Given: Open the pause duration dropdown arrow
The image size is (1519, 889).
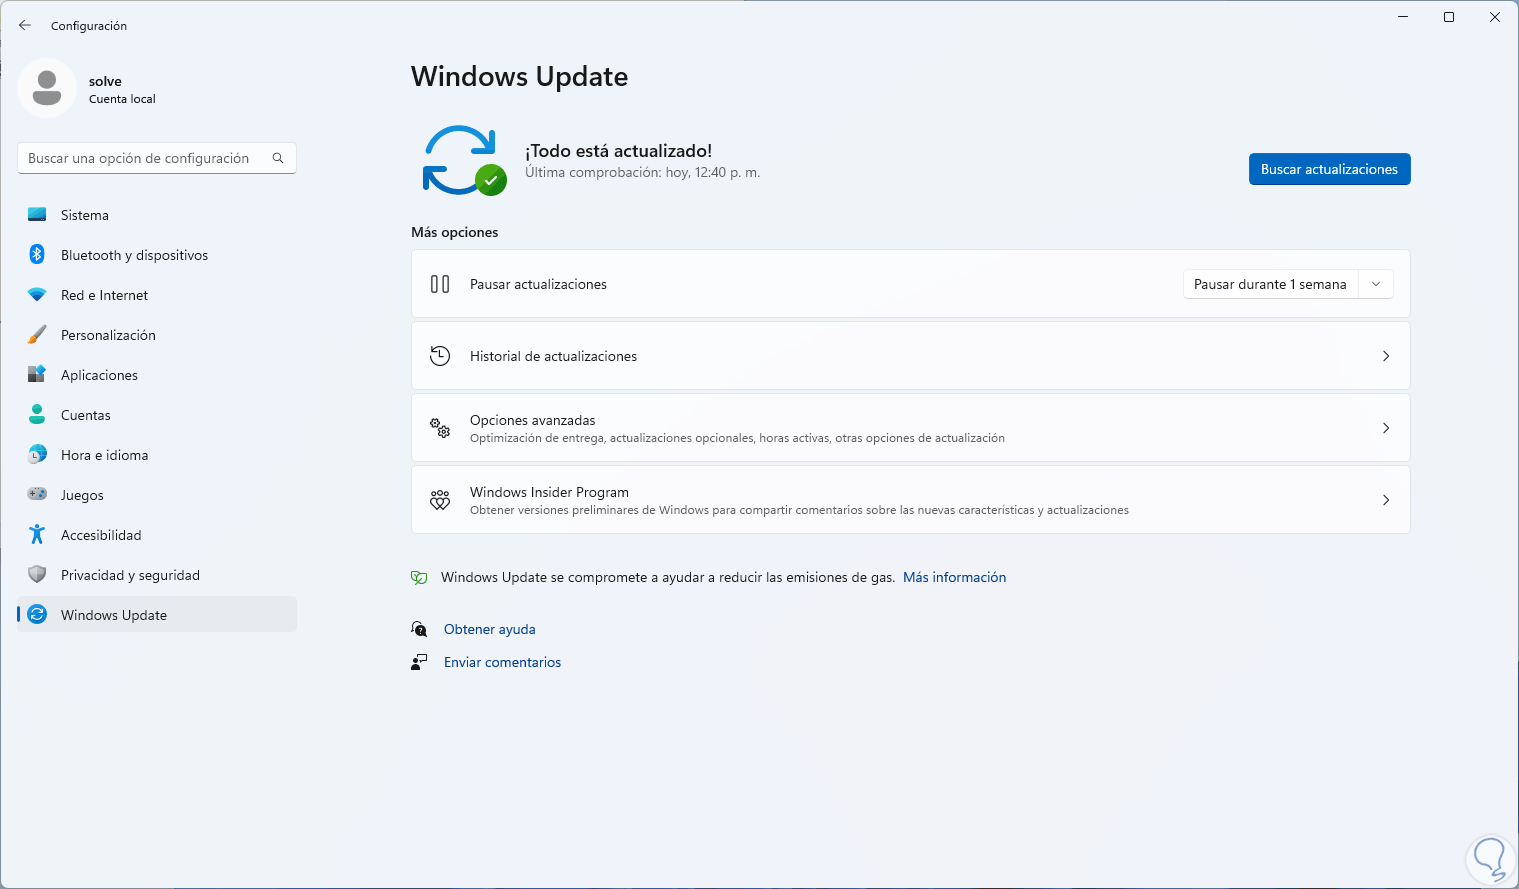Looking at the screenshot, I should tap(1376, 284).
